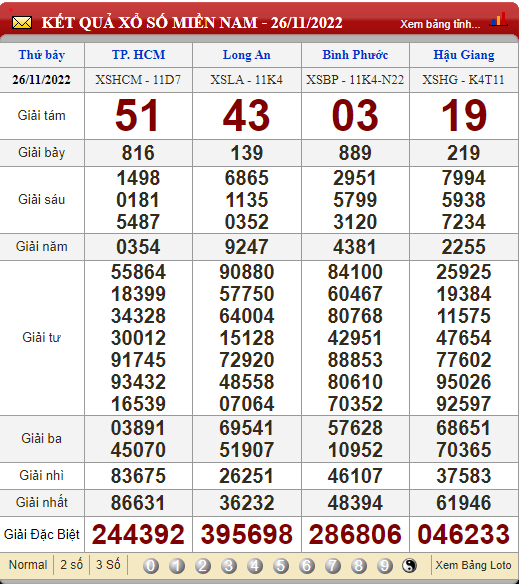This screenshot has width=523, height=584.
Task: Filter by digit 2 ball
Action: [x=203, y=566]
